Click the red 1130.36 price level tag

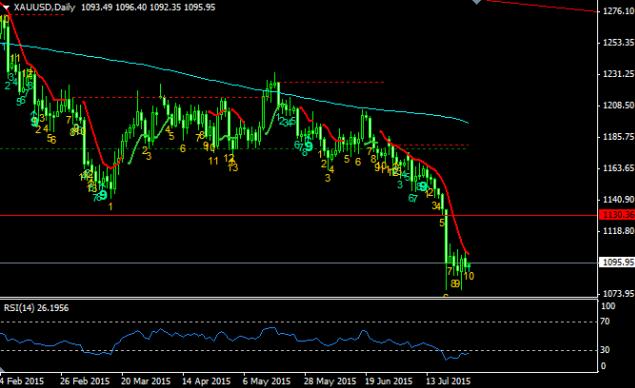tap(617, 215)
